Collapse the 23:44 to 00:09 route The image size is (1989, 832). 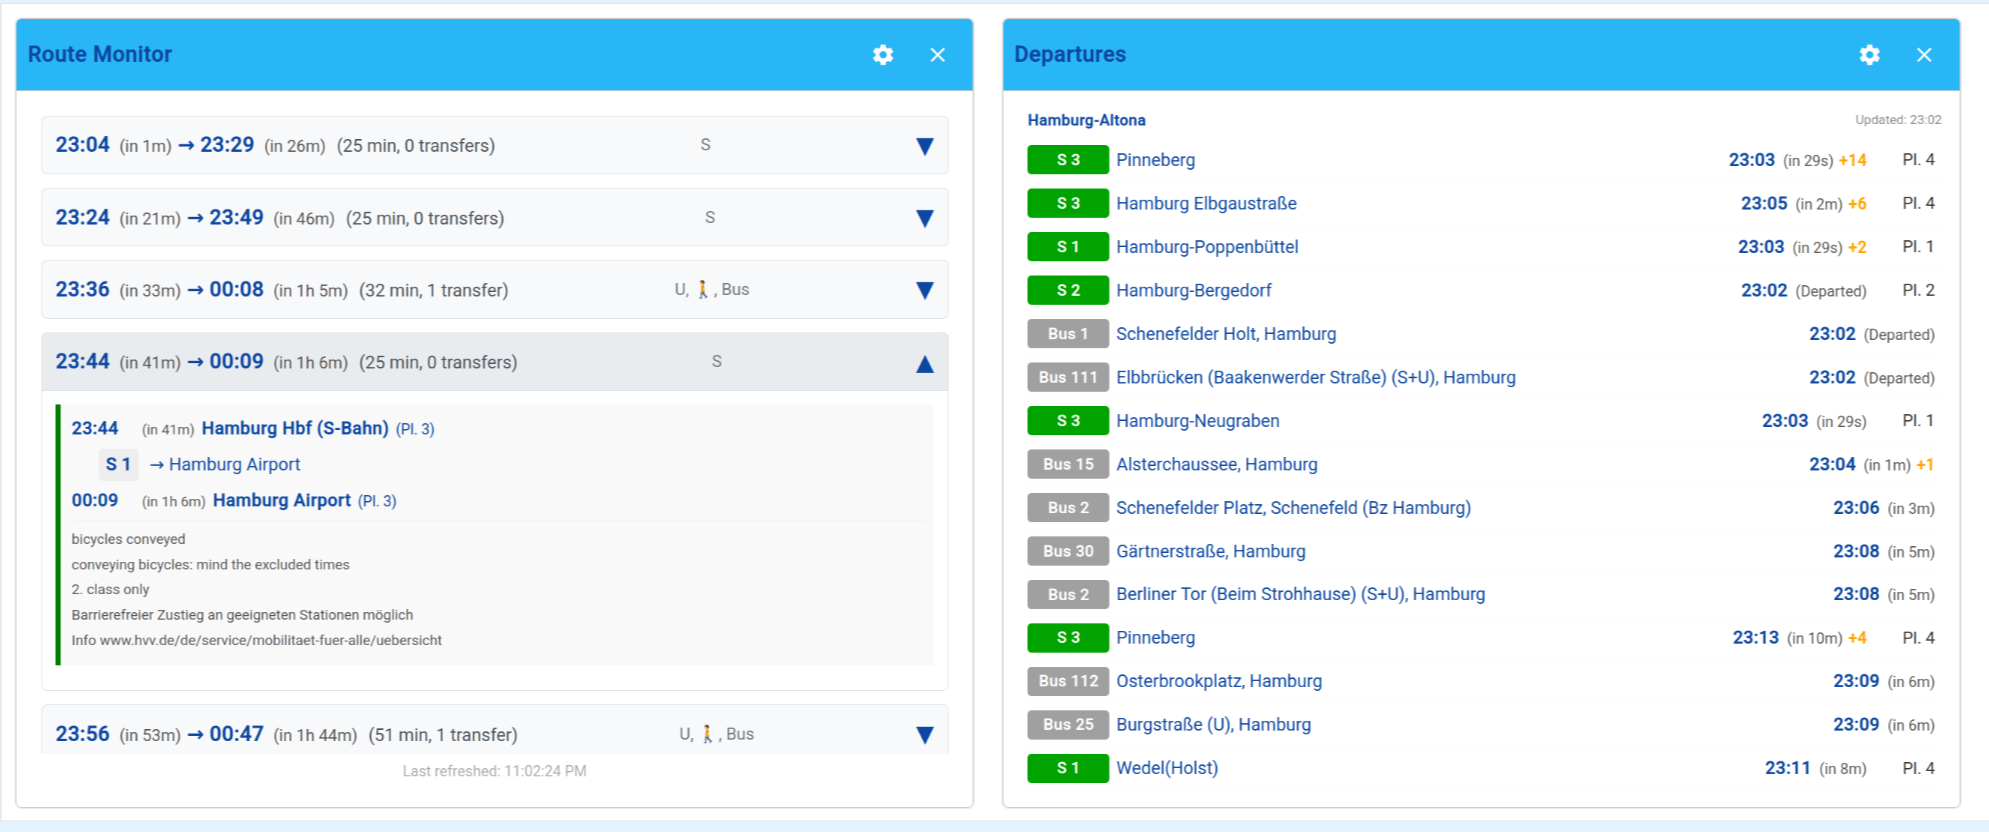[x=924, y=363]
